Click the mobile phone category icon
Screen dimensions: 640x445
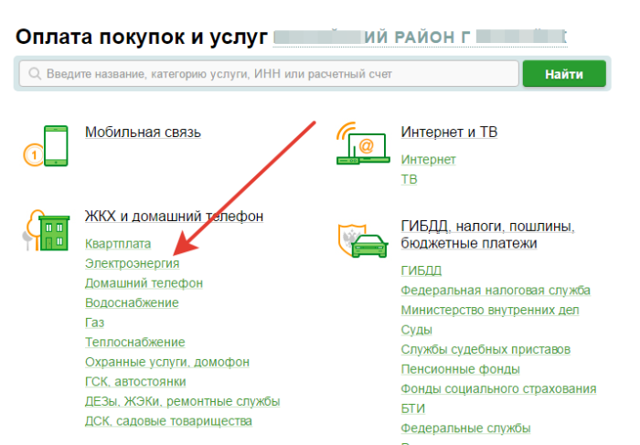click(x=46, y=146)
